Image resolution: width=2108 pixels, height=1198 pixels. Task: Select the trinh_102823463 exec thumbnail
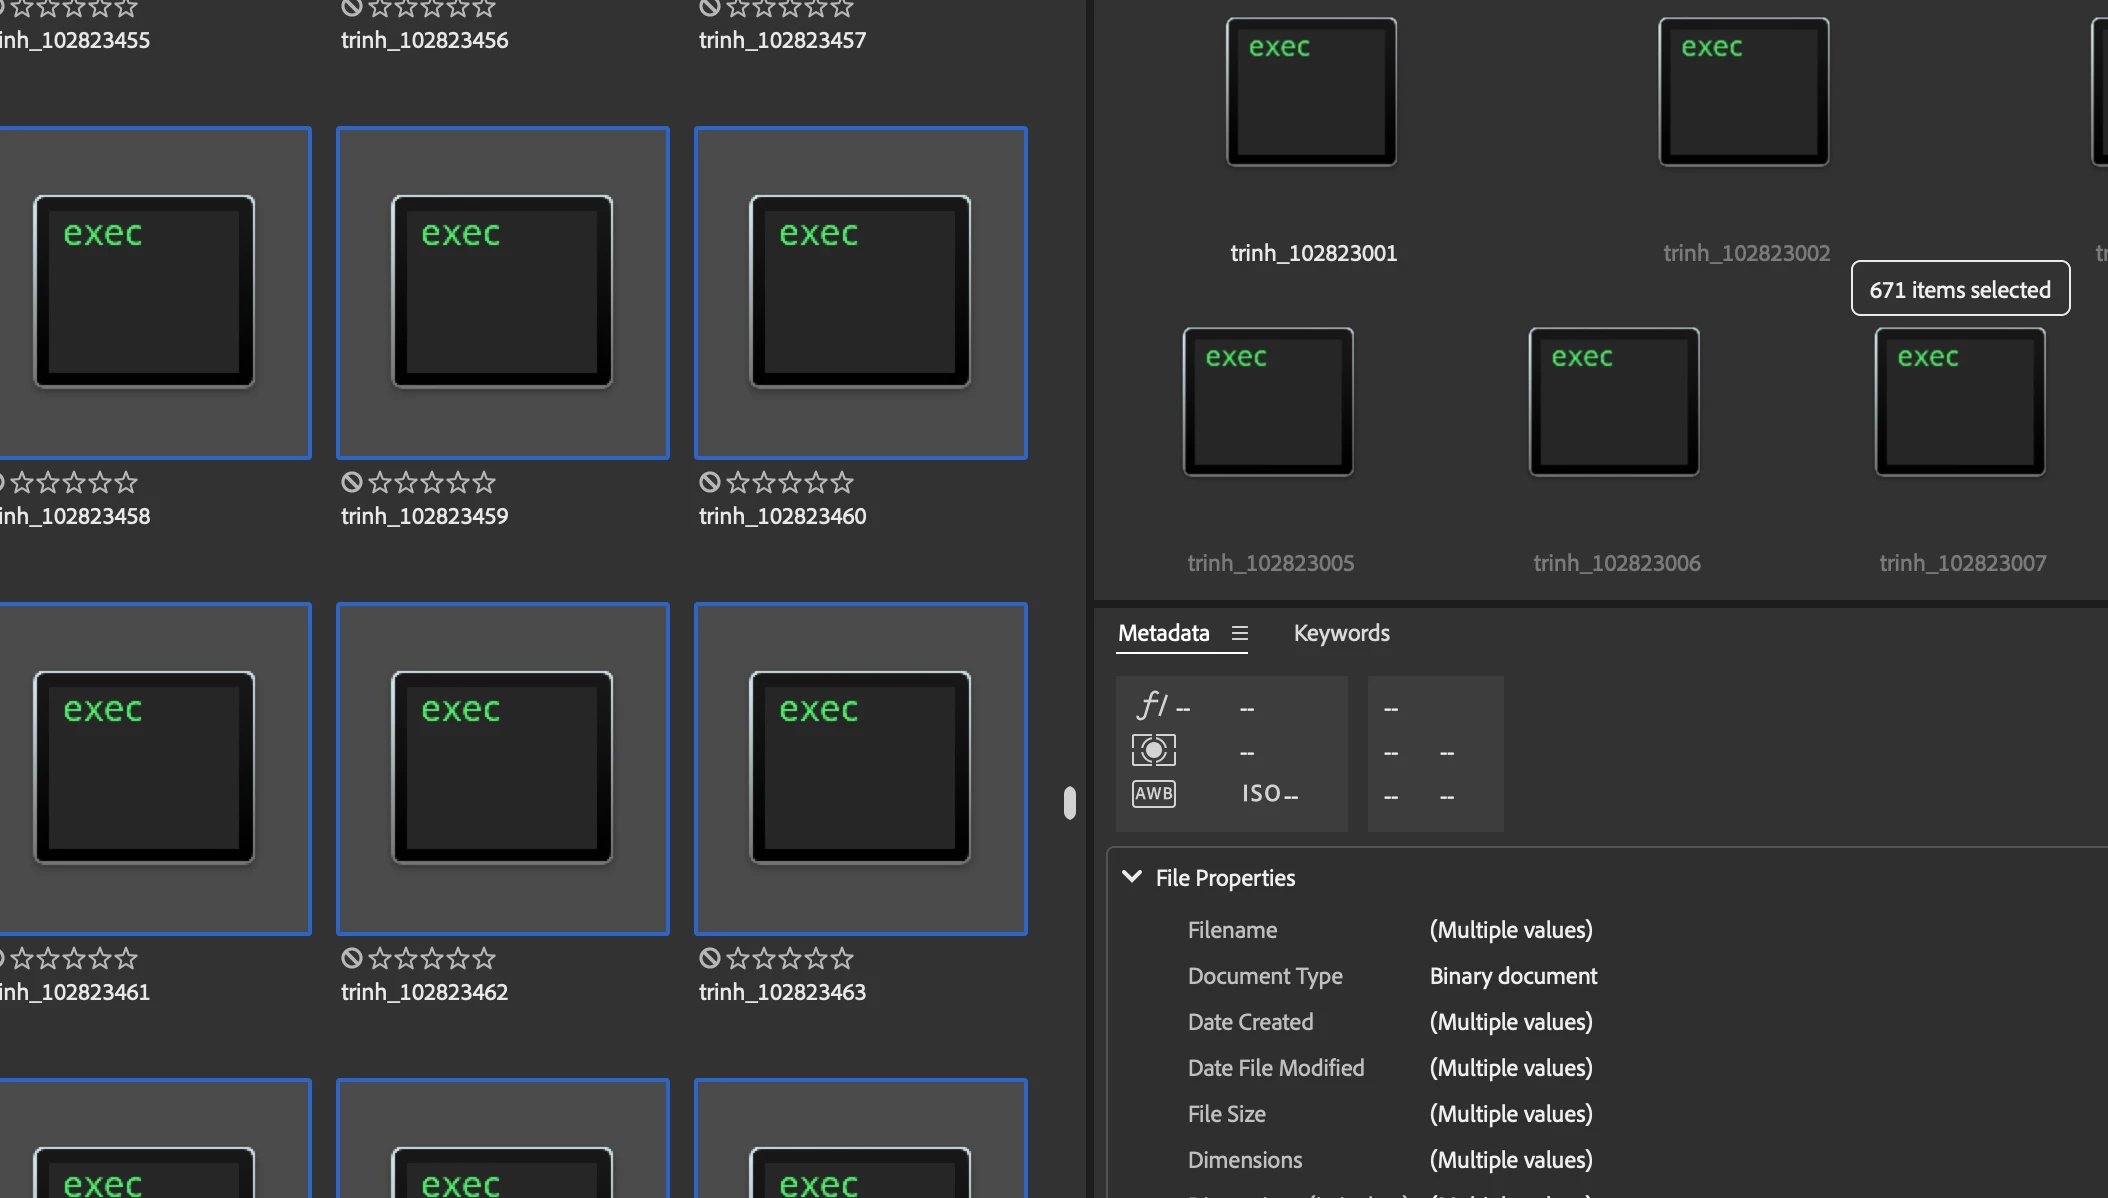[x=860, y=768]
